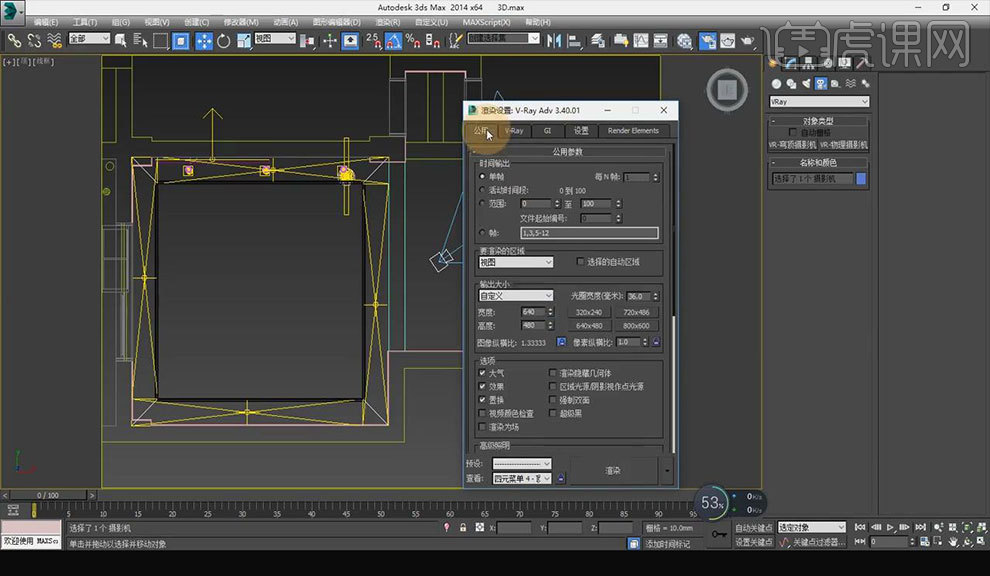Toggle the Window/Crossing selection icon
The image size is (990, 576).
[181, 41]
